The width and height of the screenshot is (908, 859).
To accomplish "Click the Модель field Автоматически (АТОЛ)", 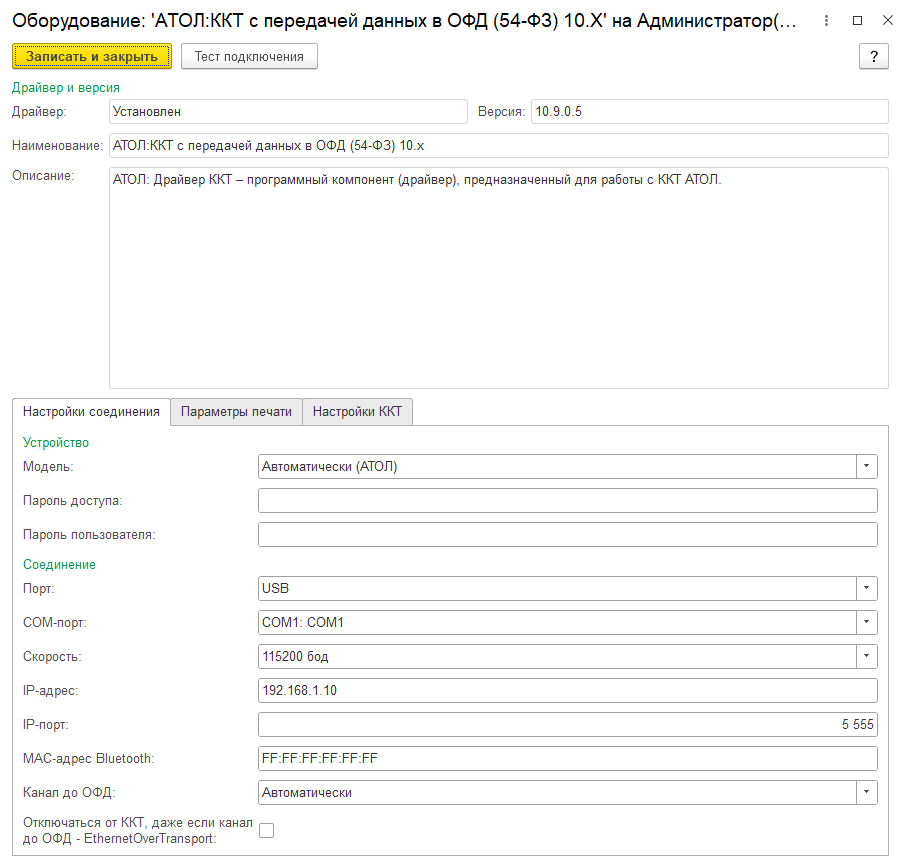I will coord(557,466).
